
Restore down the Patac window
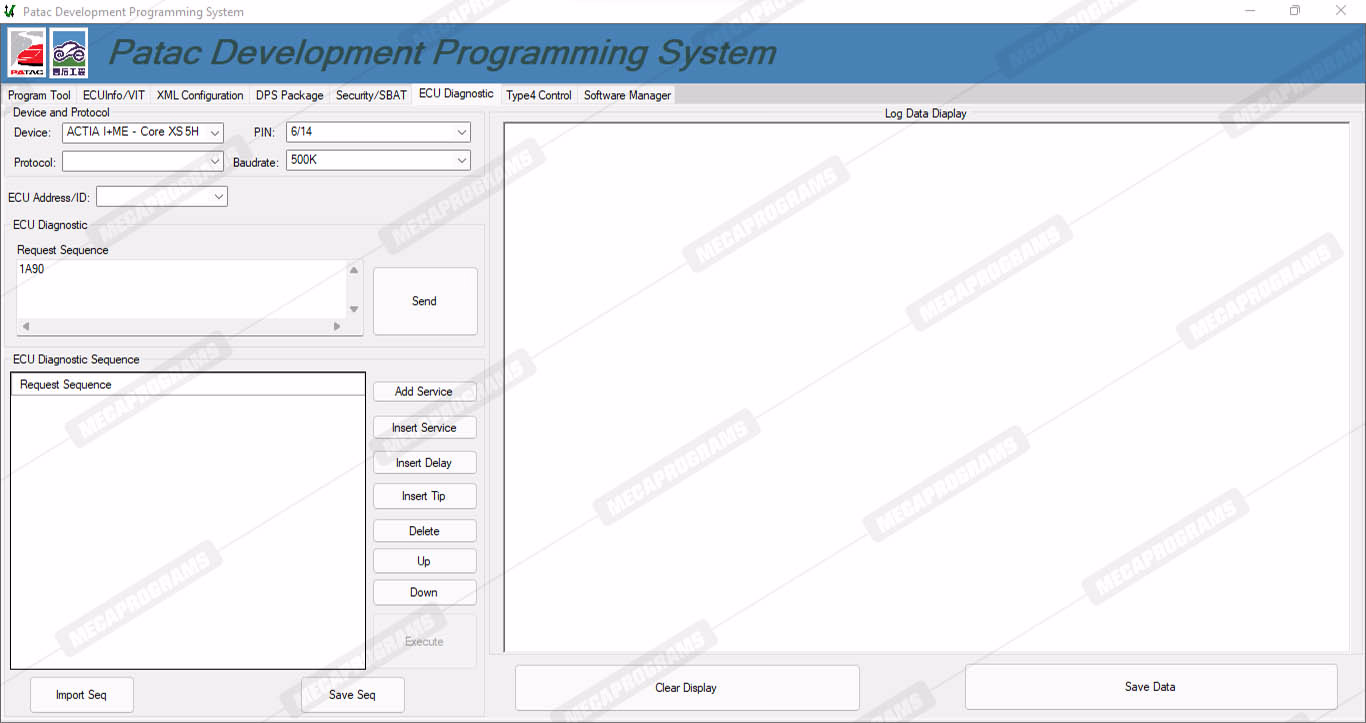coord(1296,11)
